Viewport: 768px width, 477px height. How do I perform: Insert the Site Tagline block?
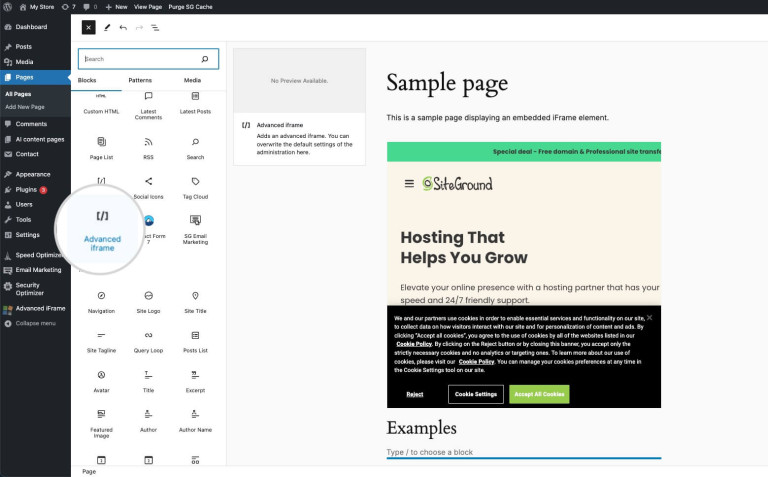click(x=101, y=342)
